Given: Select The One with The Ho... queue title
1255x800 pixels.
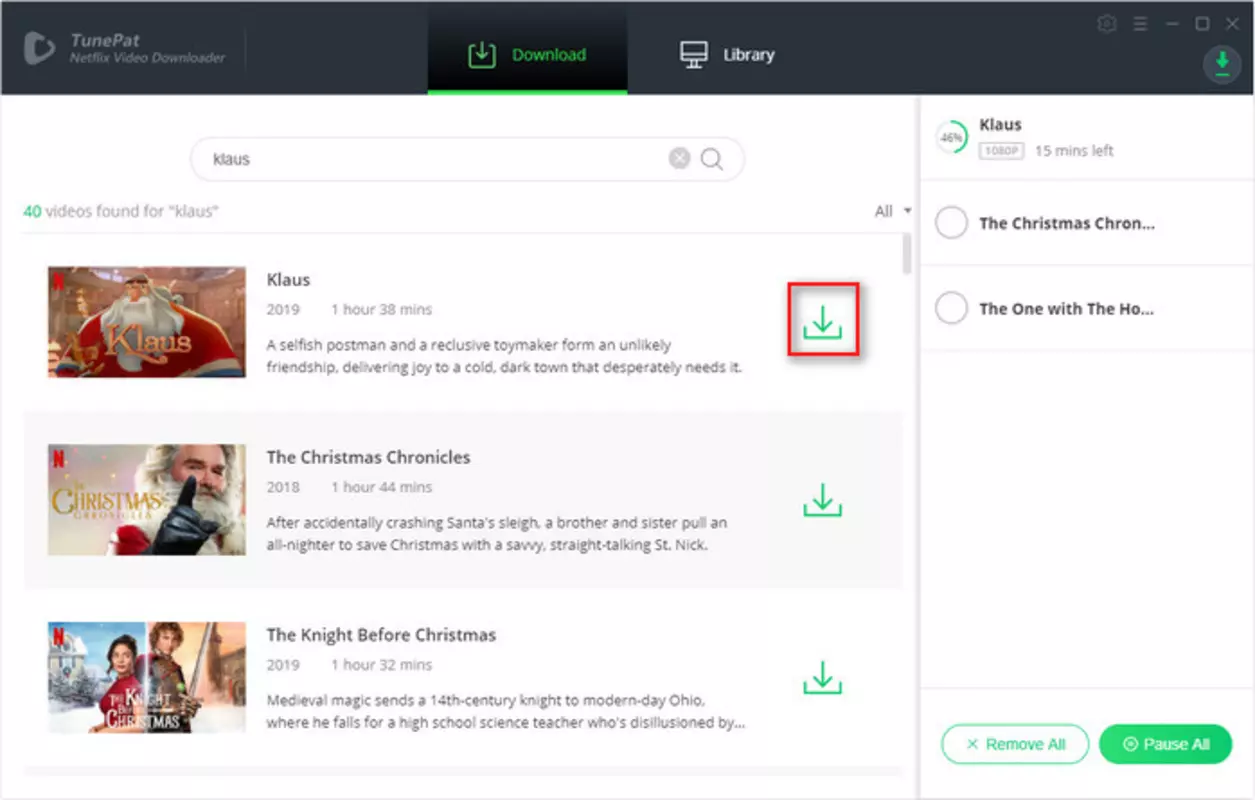Looking at the screenshot, I should point(1067,309).
